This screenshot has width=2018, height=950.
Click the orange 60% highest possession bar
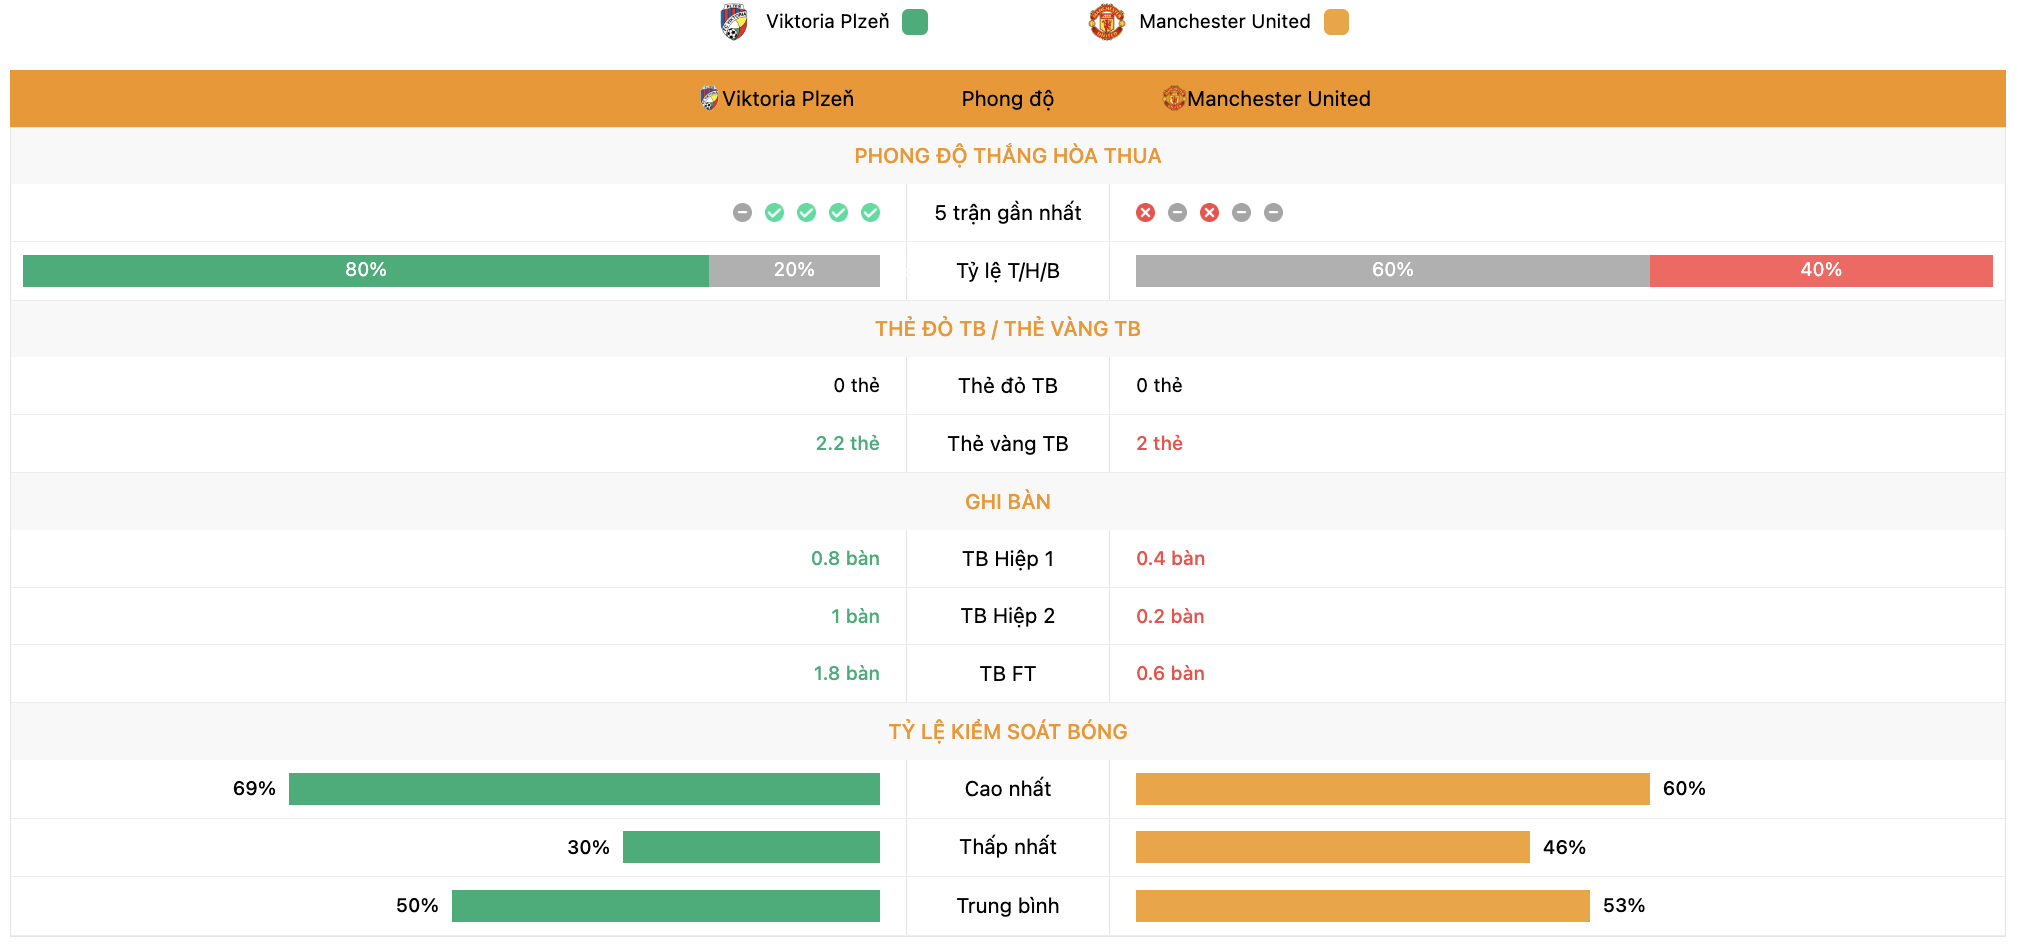point(1393,789)
